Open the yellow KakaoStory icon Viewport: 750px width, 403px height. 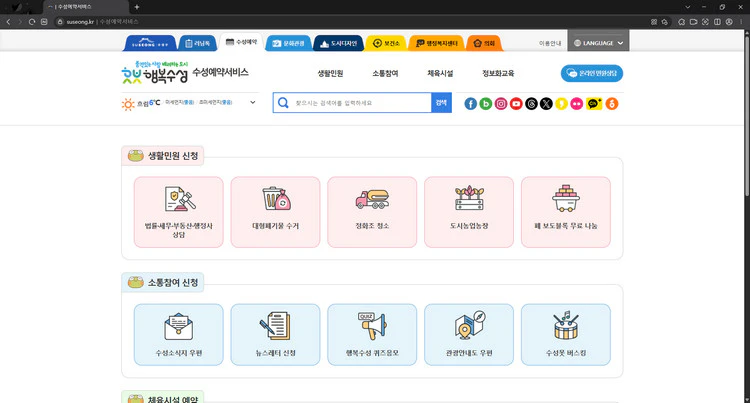pyautogui.click(x=562, y=104)
